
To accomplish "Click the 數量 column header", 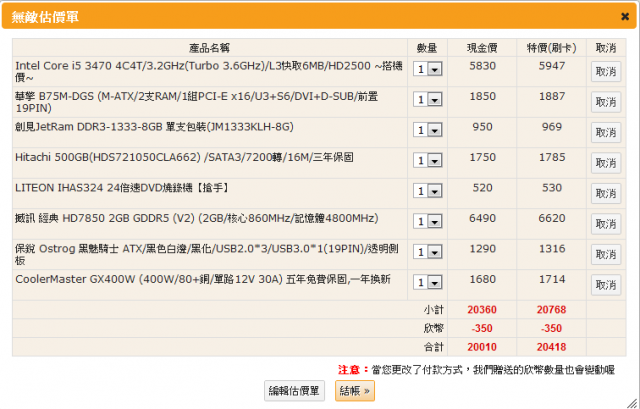I will 427,48.
